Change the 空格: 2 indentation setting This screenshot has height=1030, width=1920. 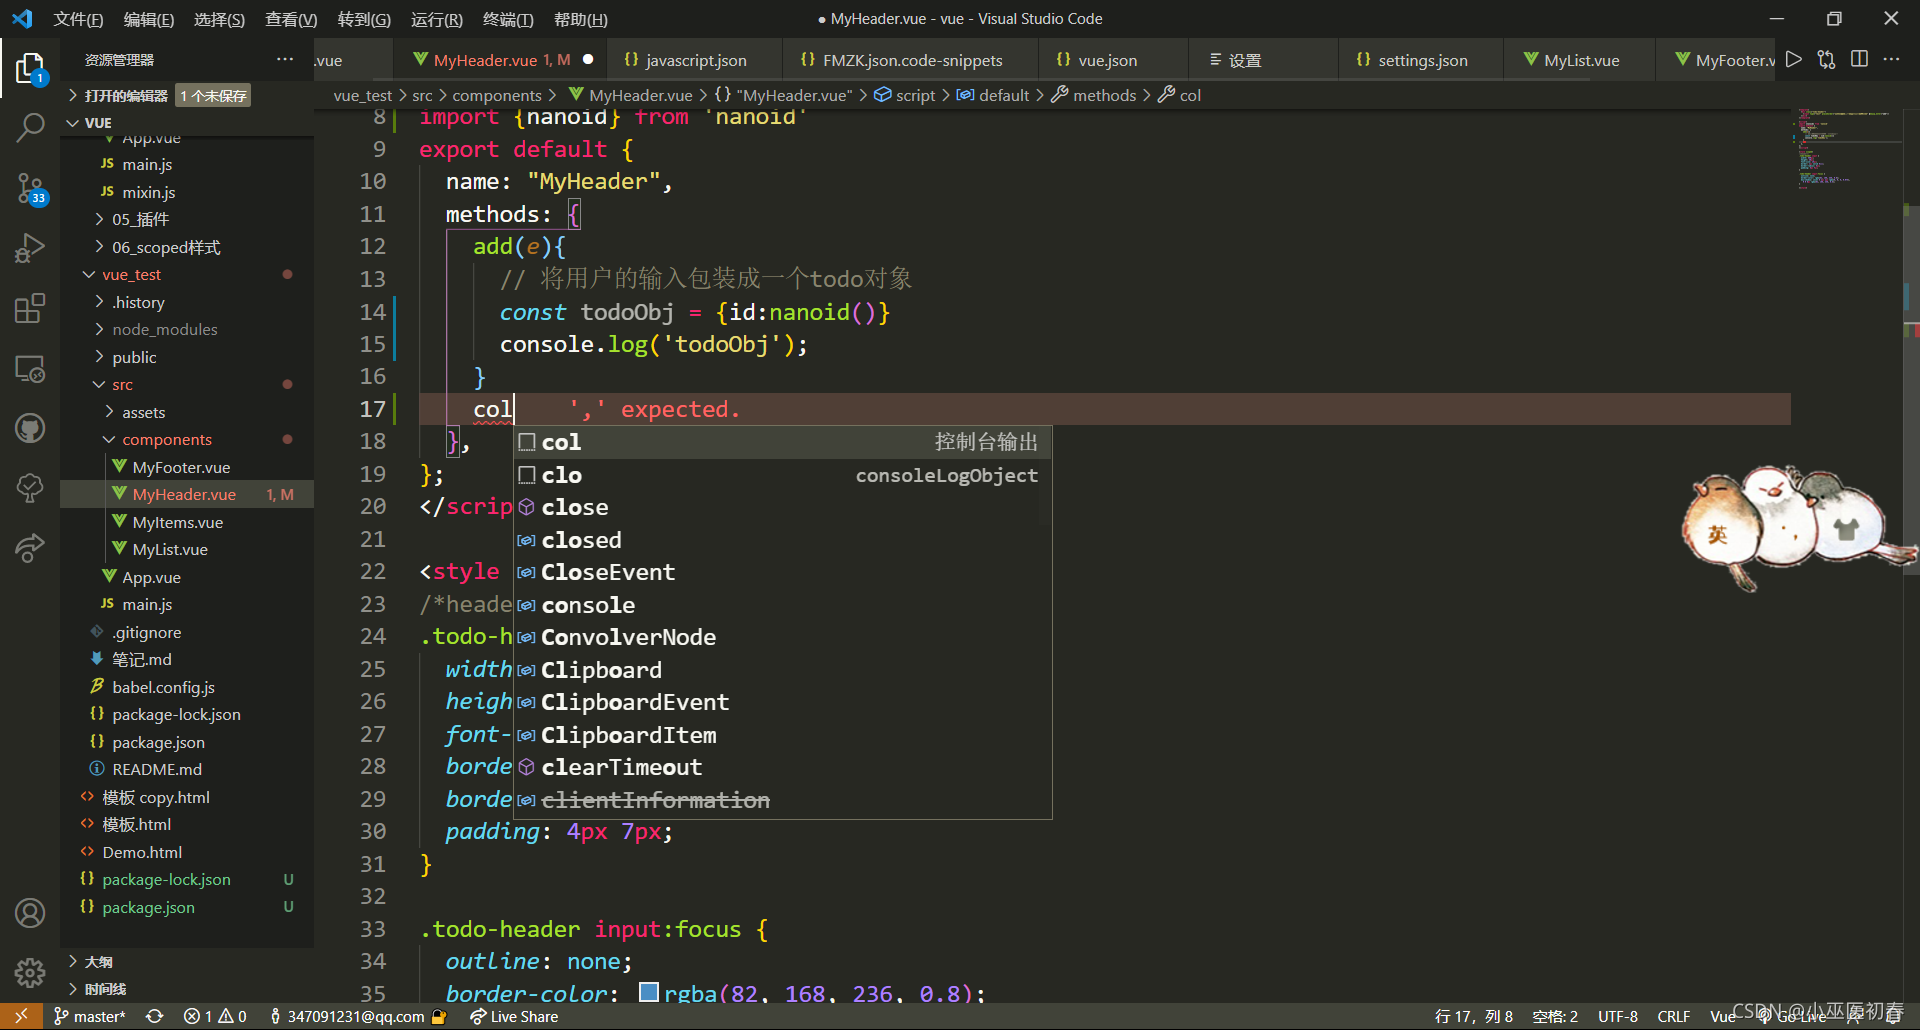click(1555, 1016)
